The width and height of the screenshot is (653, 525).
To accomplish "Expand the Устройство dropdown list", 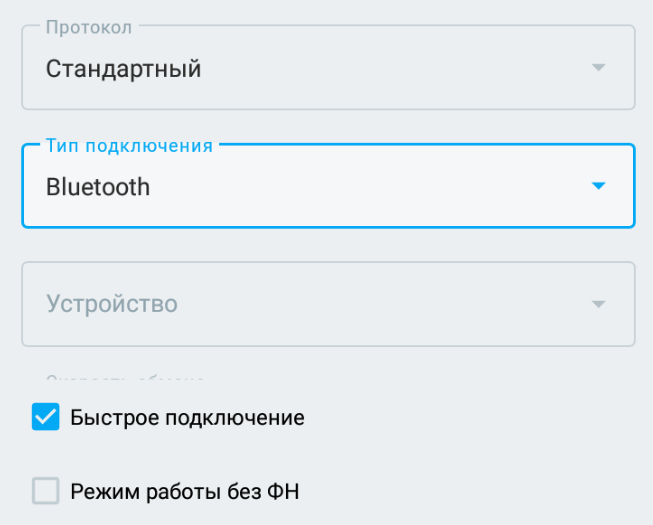I will (x=328, y=304).
